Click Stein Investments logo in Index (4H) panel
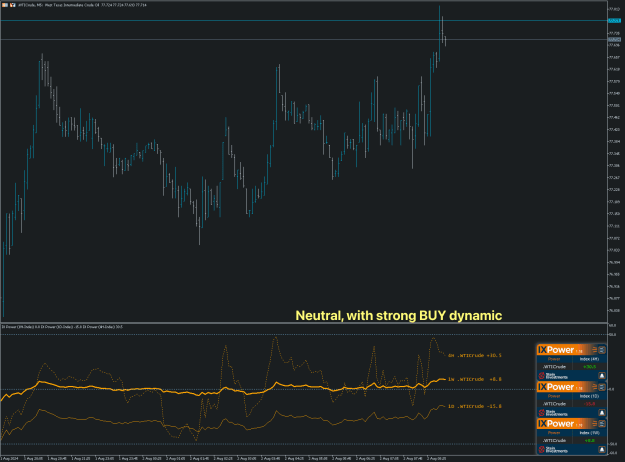 pos(553,376)
